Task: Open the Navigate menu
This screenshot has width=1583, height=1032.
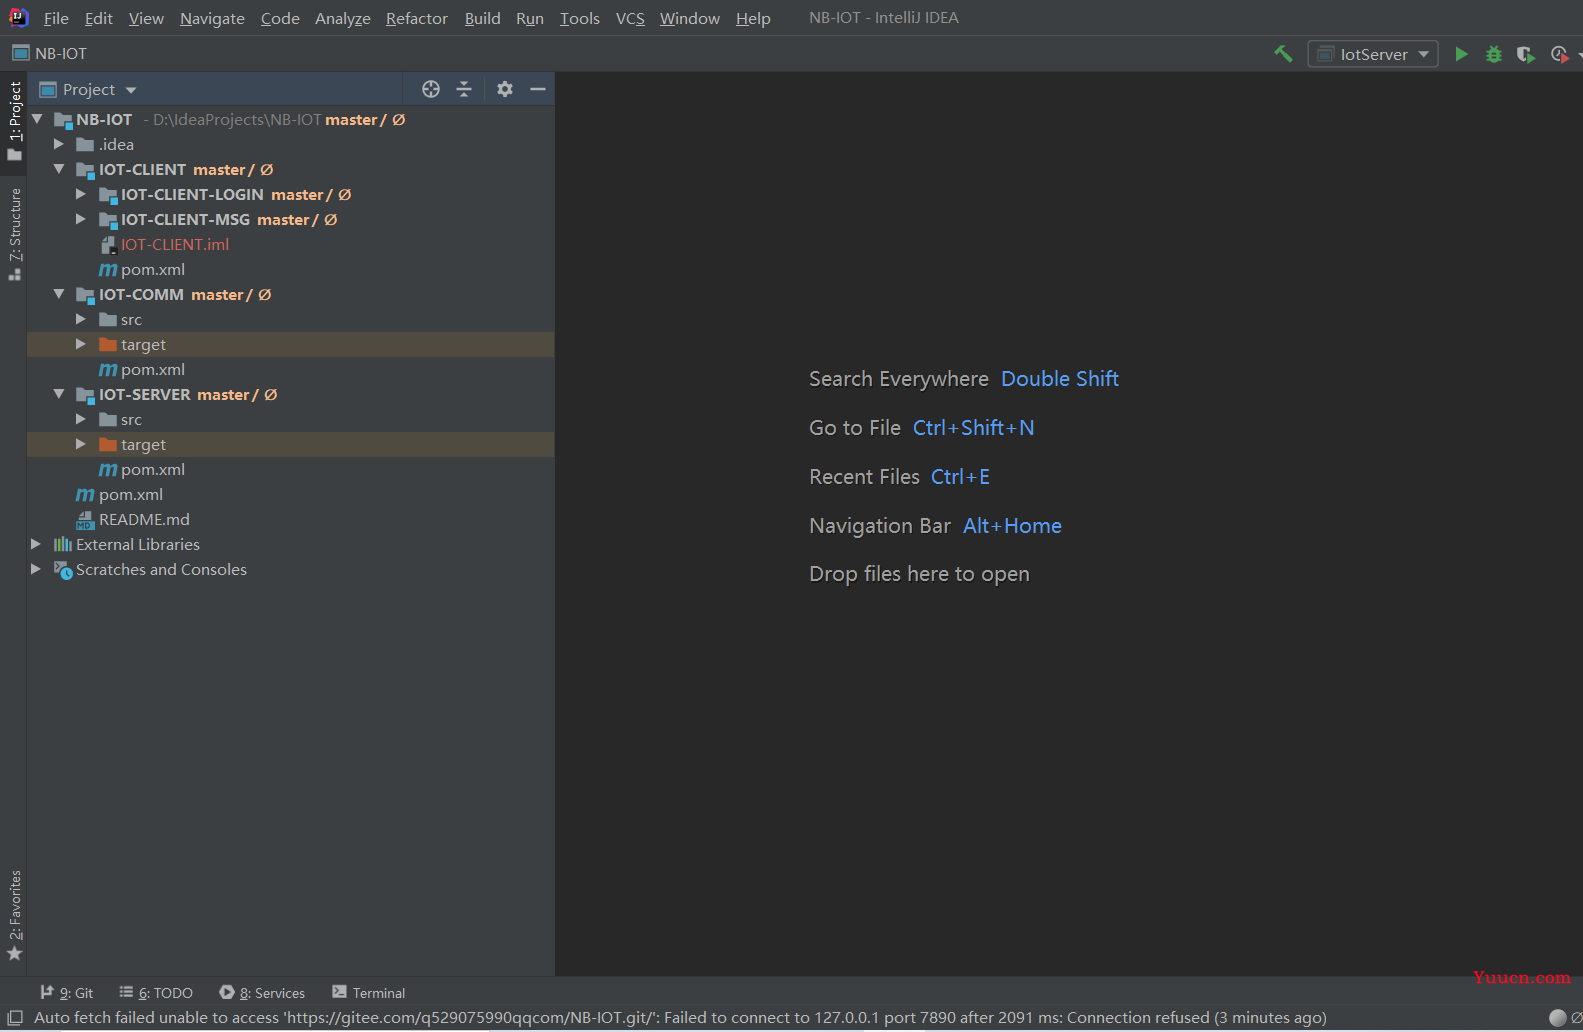Action: click(212, 18)
